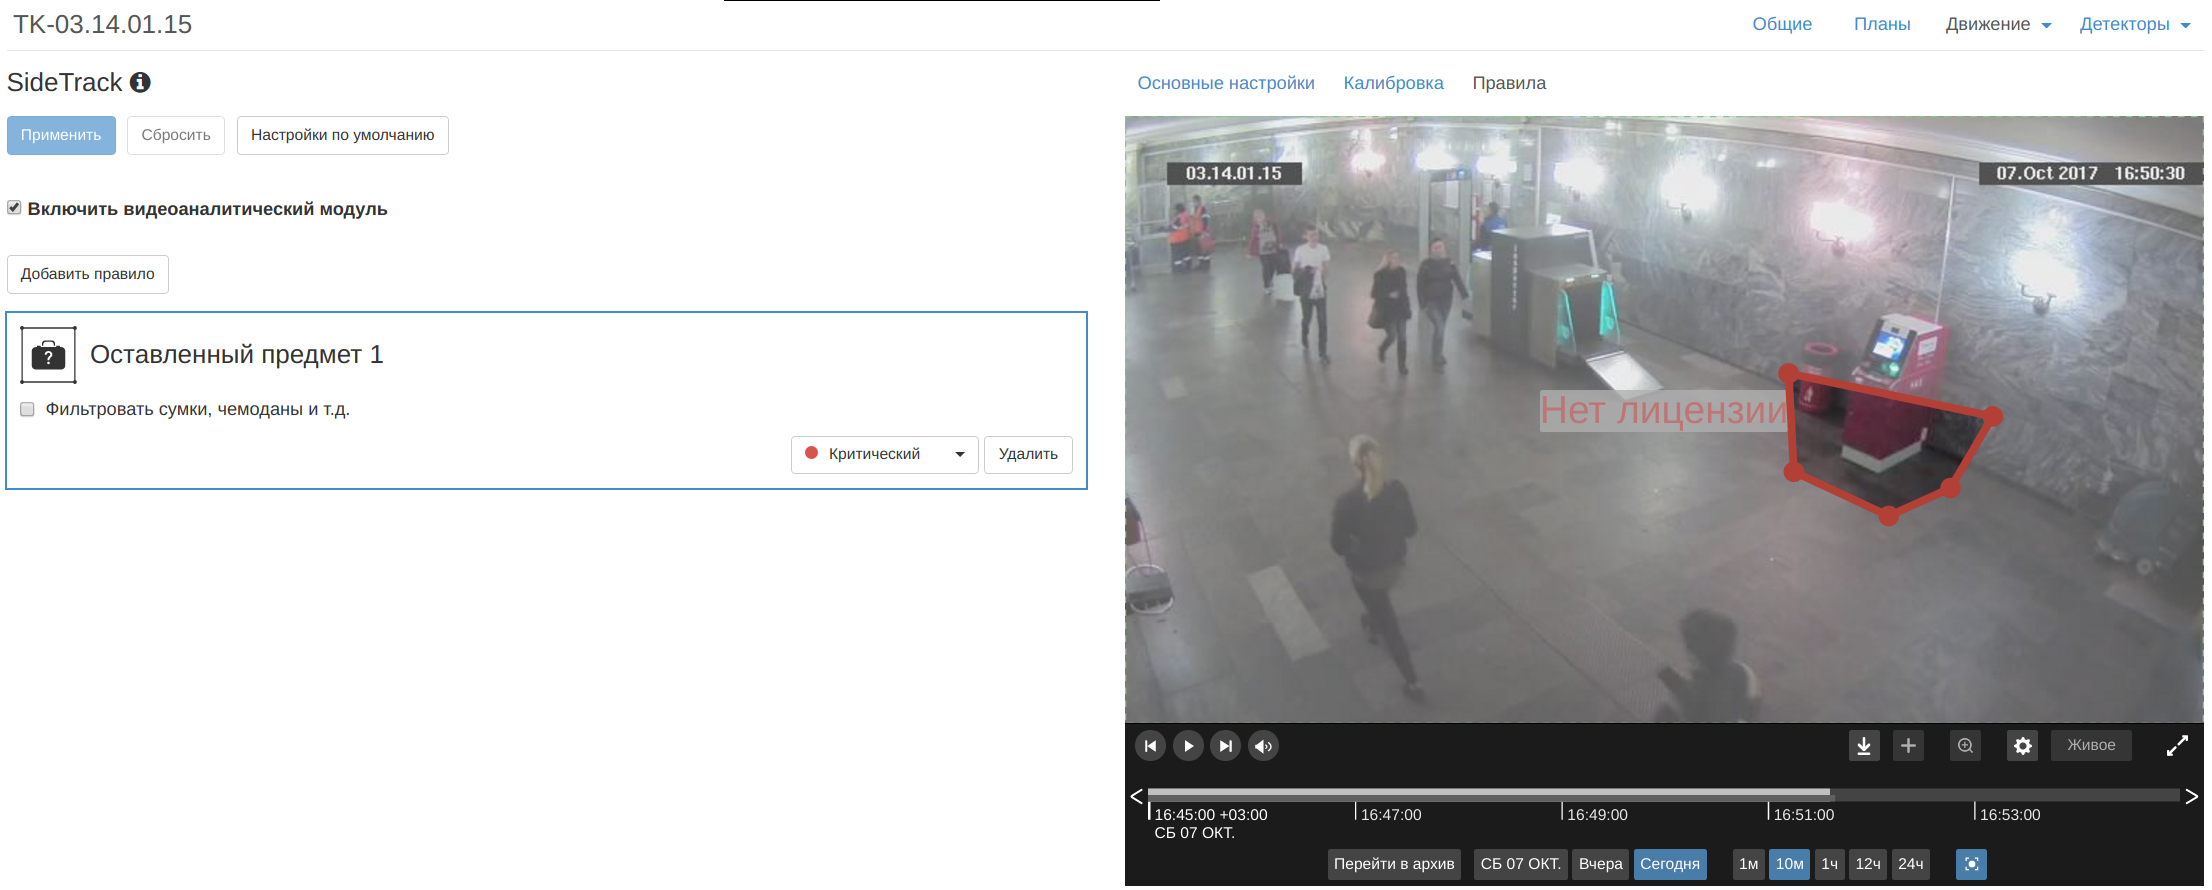The height and width of the screenshot is (890, 2212).
Task: Switch to live view with Живое
Action: pos(2091,746)
